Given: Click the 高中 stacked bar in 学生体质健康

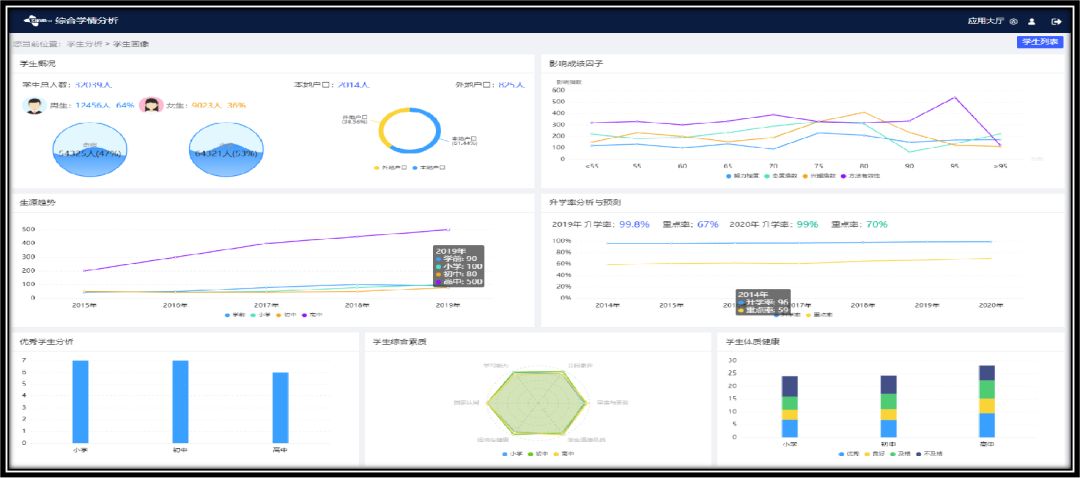Looking at the screenshot, I should point(986,401).
